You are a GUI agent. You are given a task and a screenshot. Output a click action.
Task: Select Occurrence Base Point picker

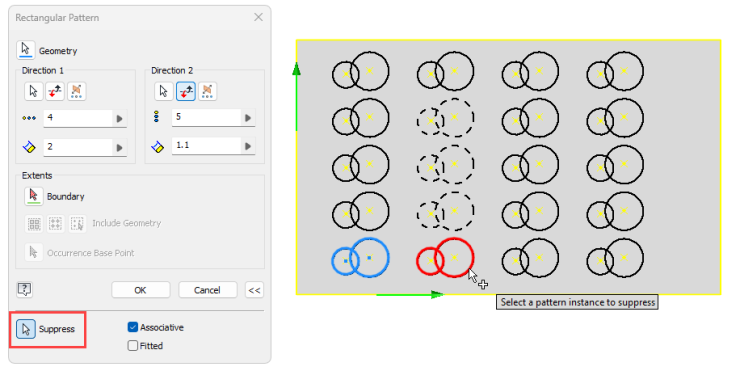tap(34, 253)
